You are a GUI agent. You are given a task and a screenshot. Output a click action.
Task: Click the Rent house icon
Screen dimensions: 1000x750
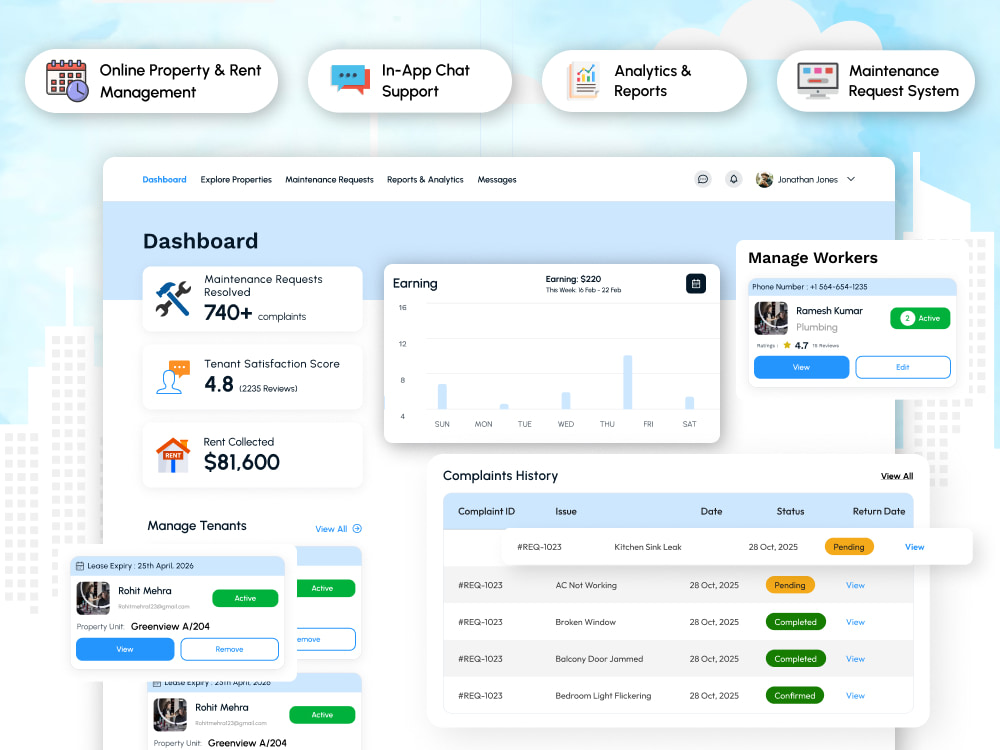(173, 455)
